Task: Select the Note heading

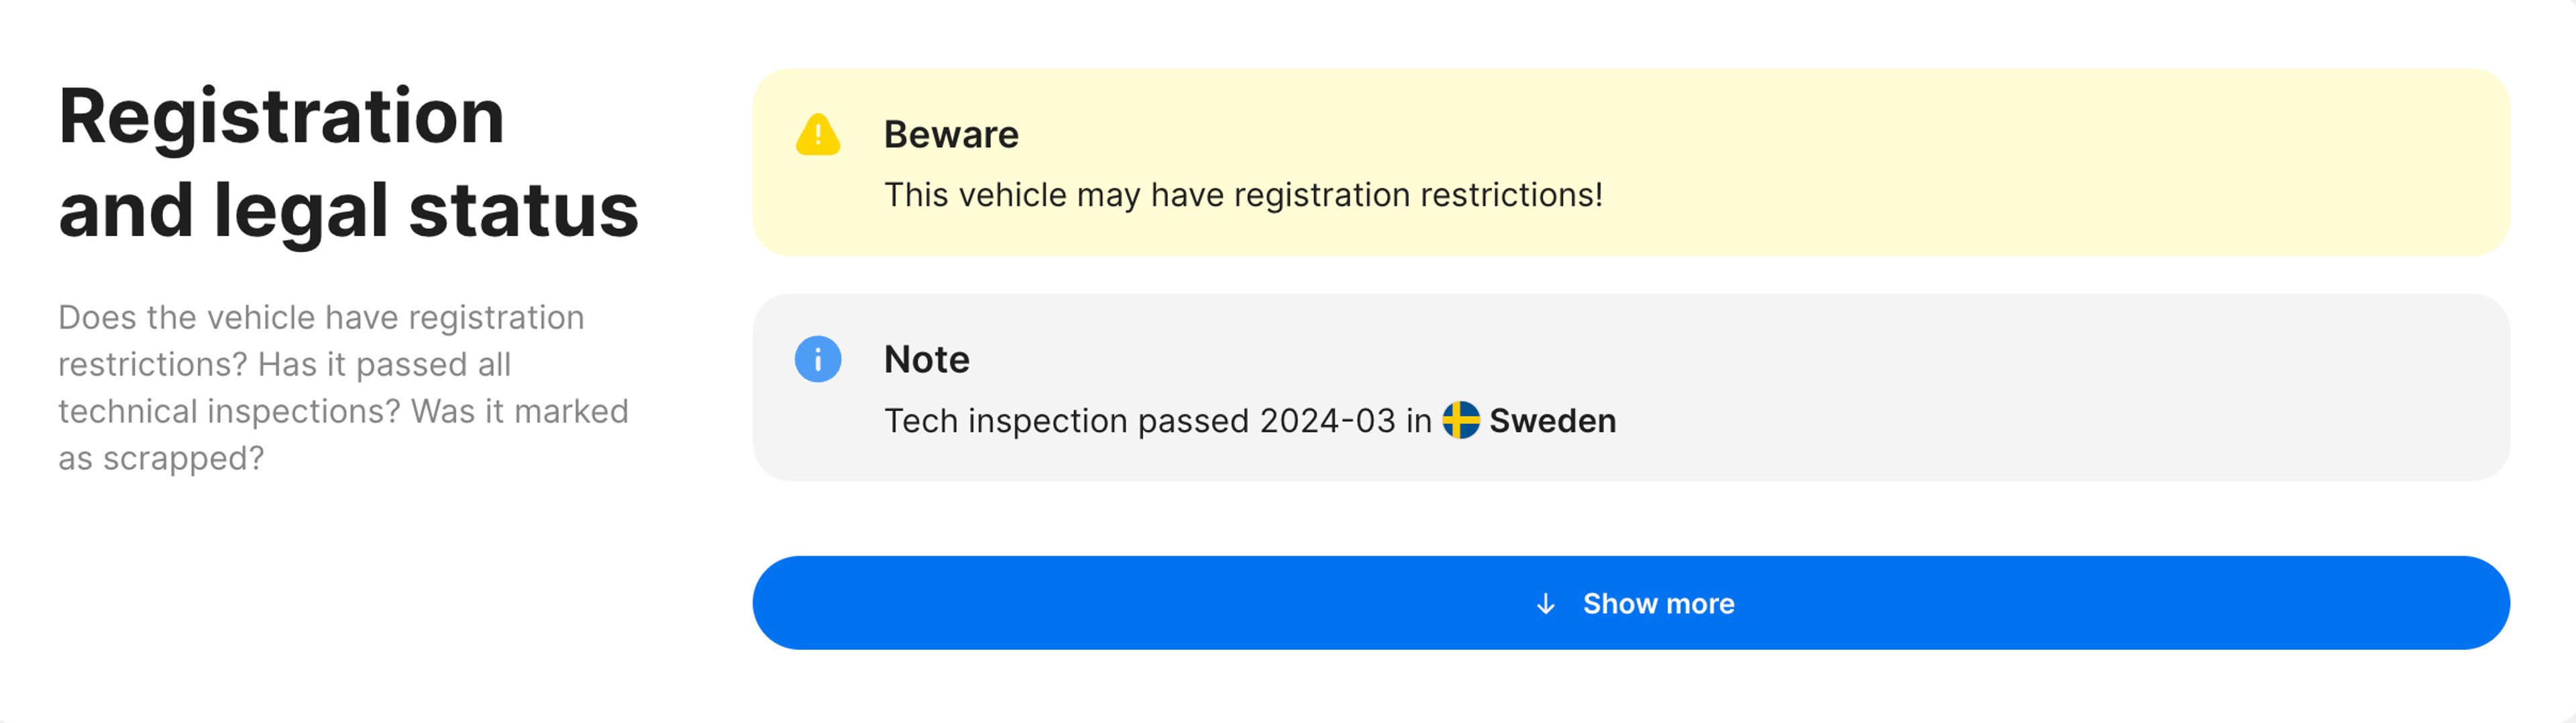Action: pyautogui.click(x=926, y=359)
